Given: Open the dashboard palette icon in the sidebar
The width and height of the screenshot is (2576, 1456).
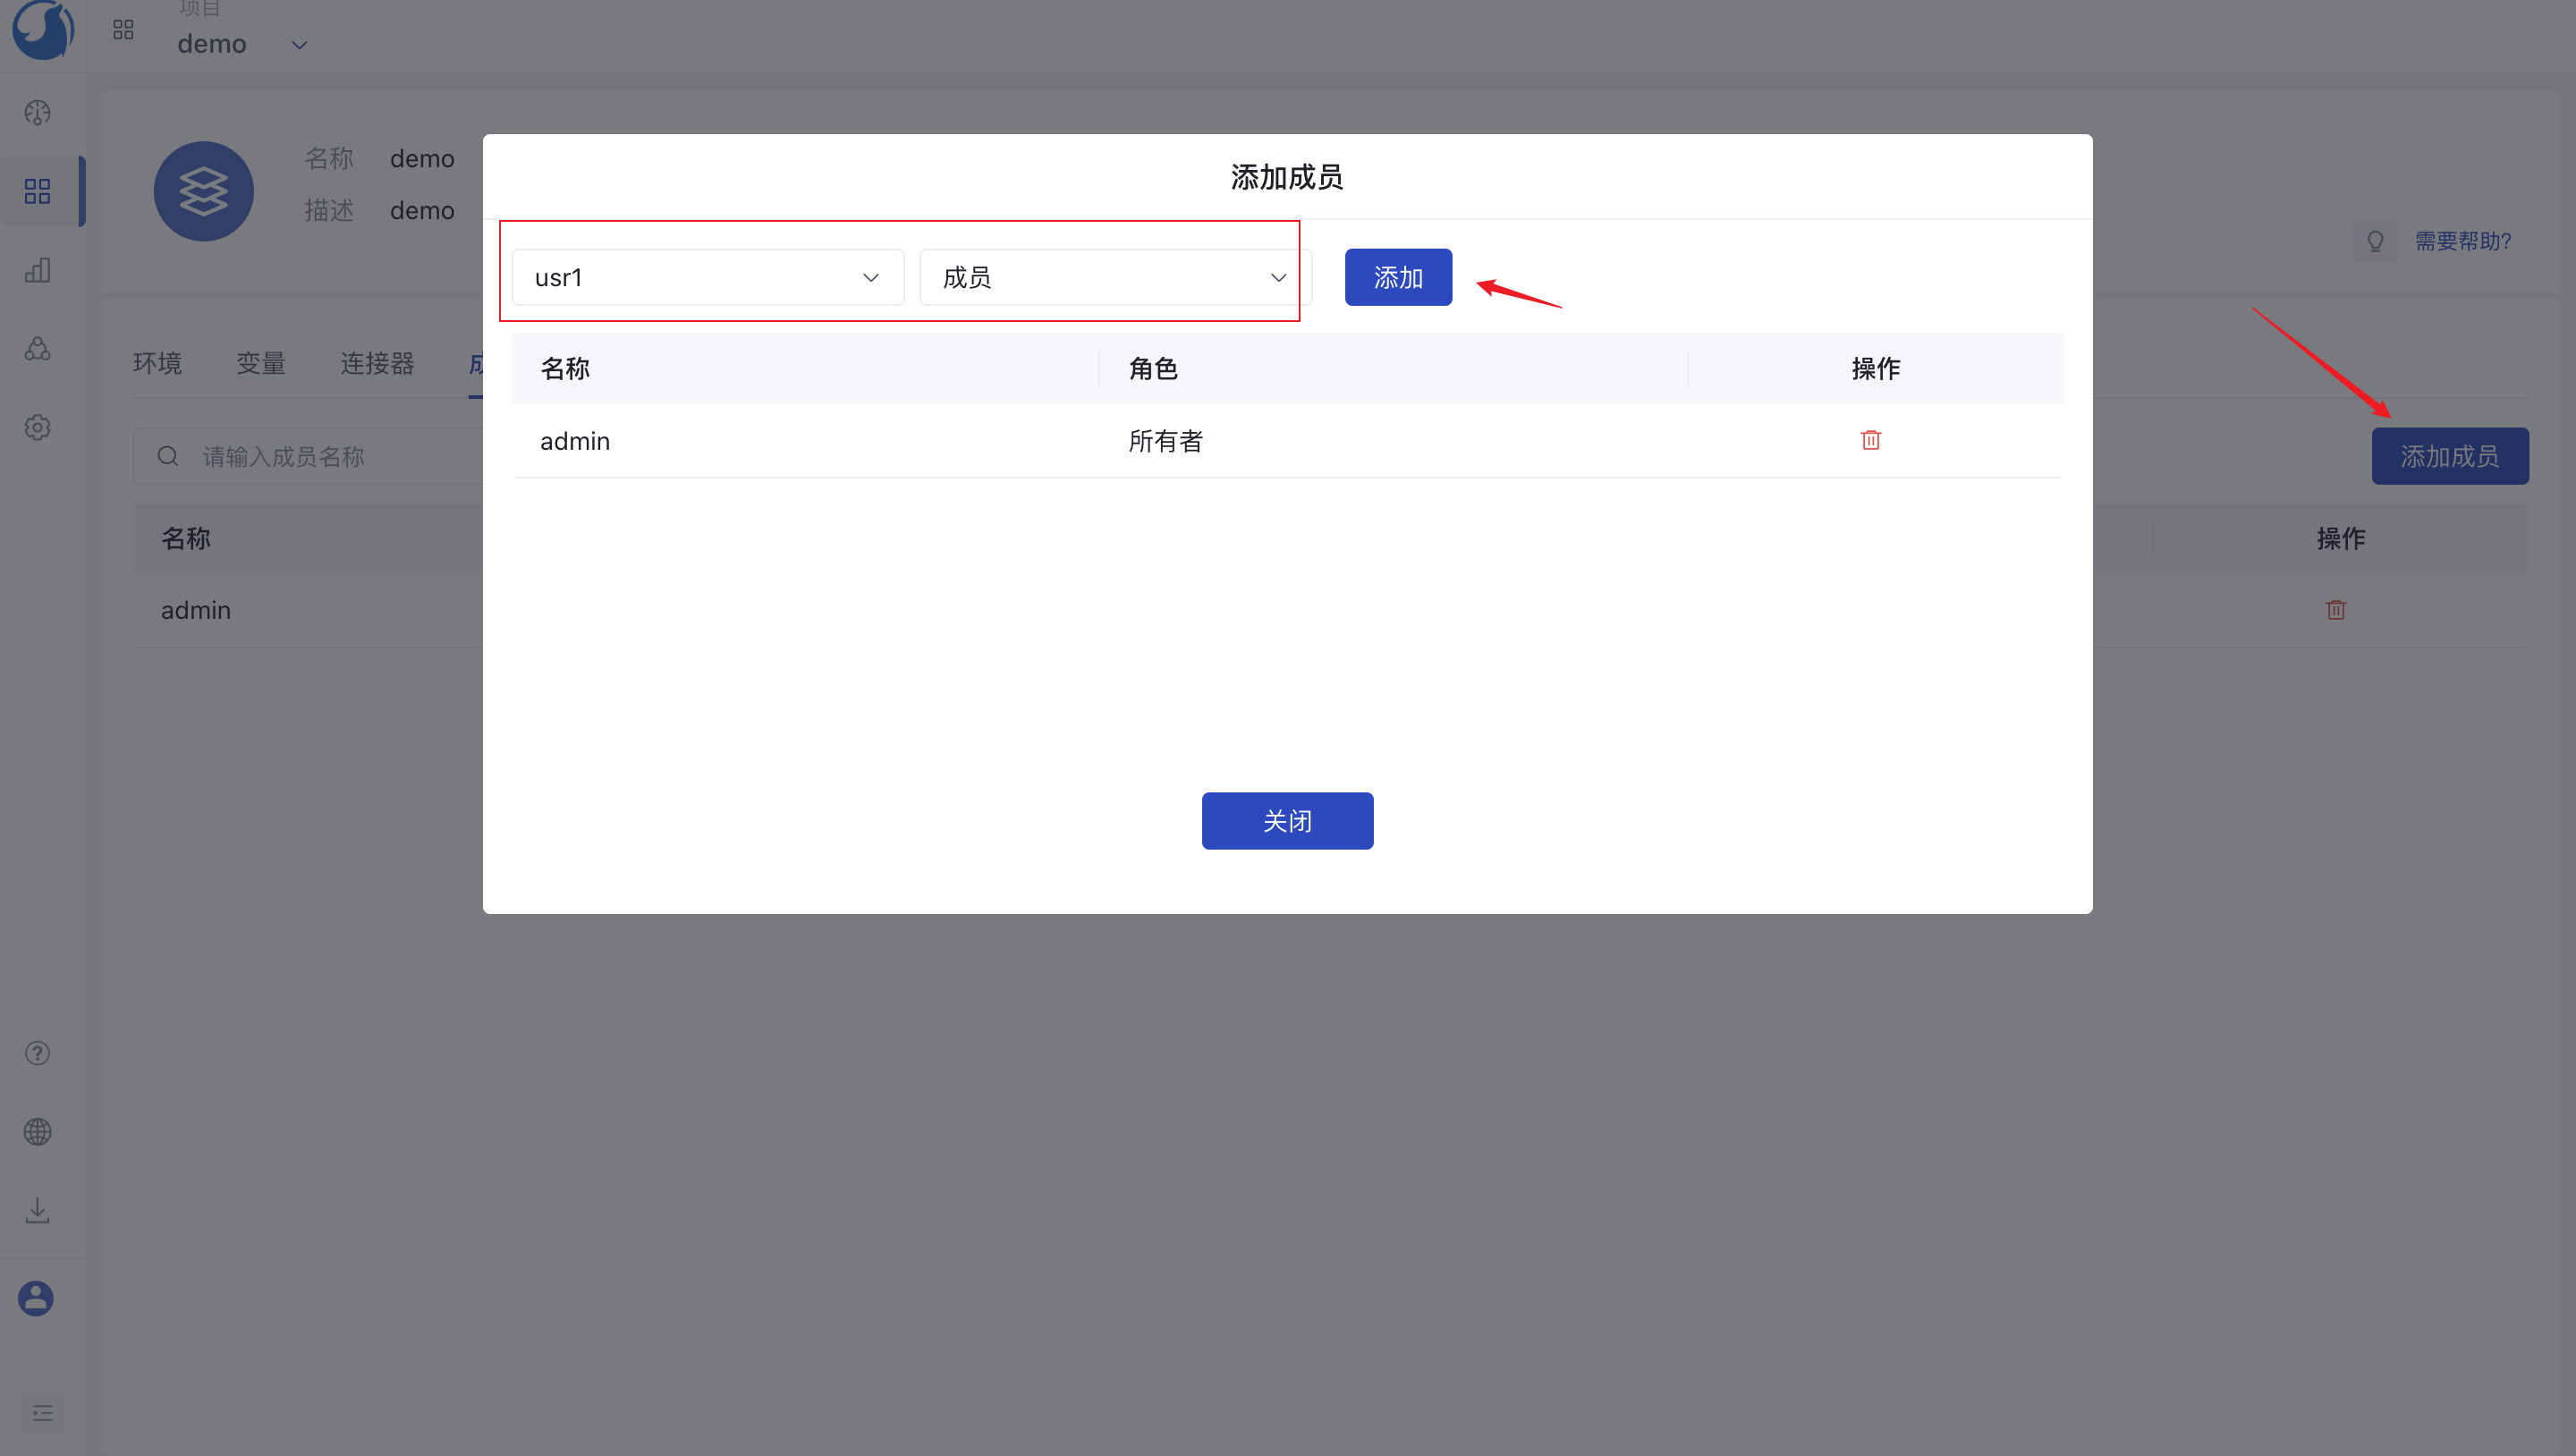Looking at the screenshot, I should pos(38,112).
